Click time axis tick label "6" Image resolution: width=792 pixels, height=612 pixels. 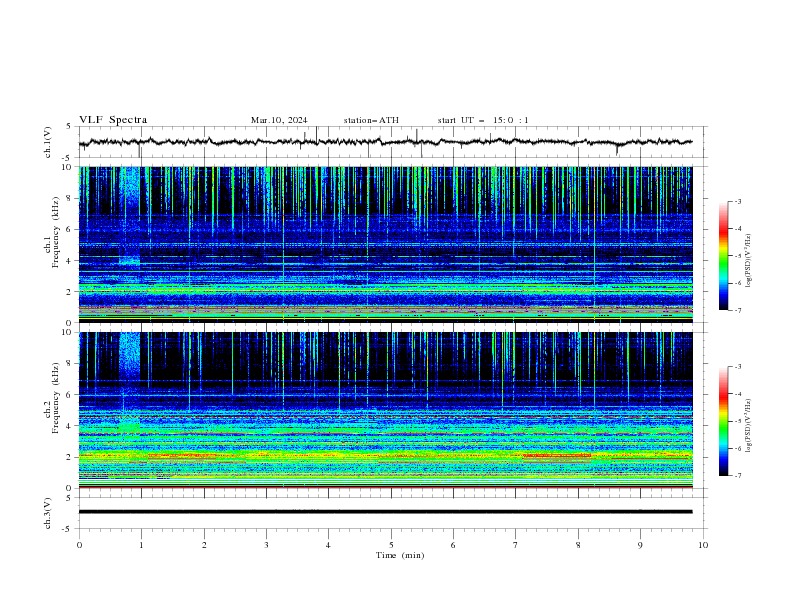pyautogui.click(x=453, y=545)
